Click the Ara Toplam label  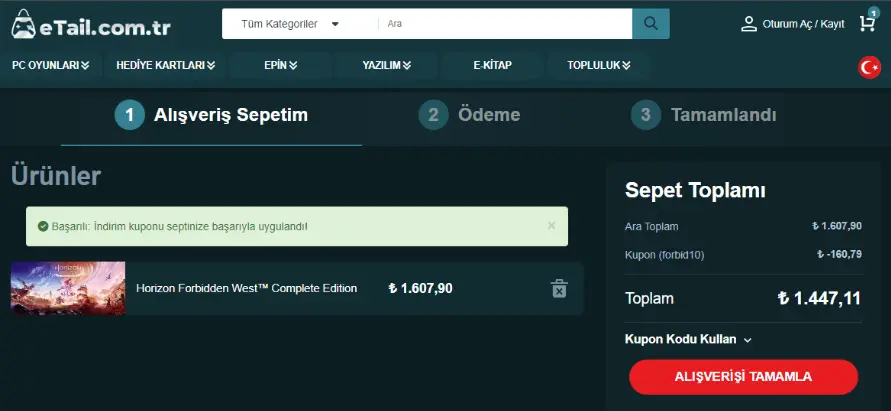click(651, 226)
